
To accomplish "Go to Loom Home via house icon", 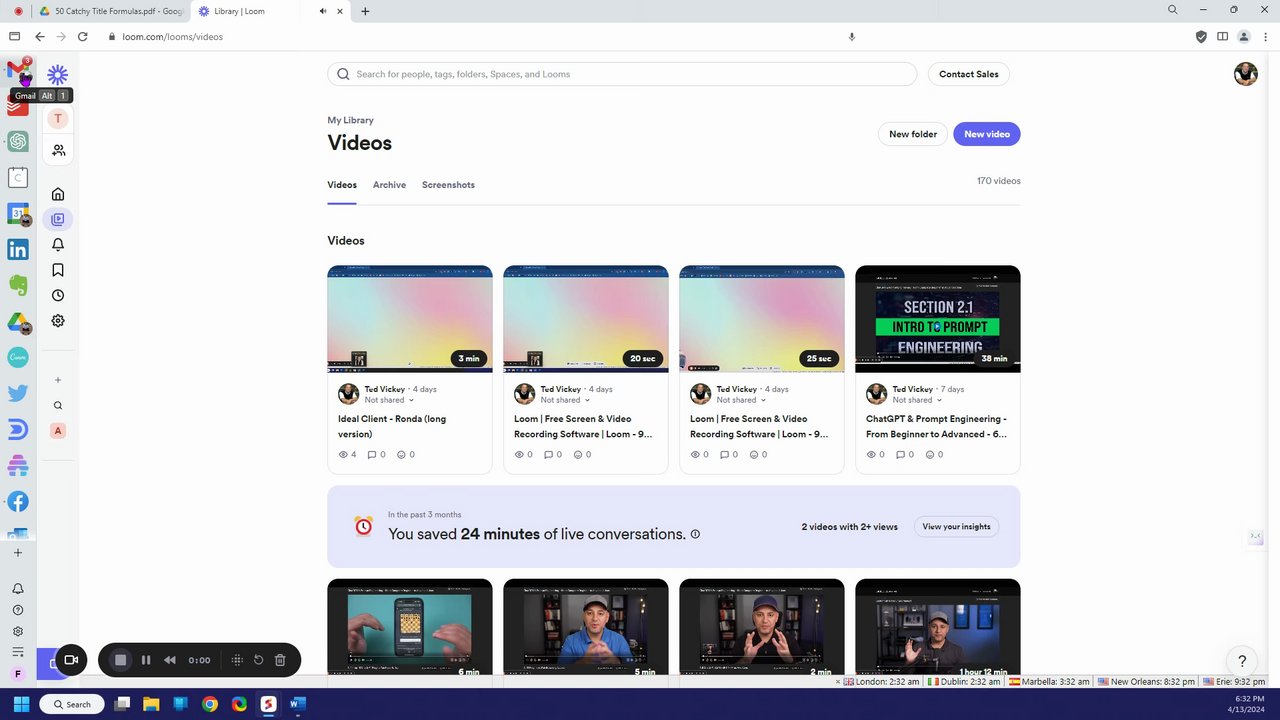I will click(58, 194).
